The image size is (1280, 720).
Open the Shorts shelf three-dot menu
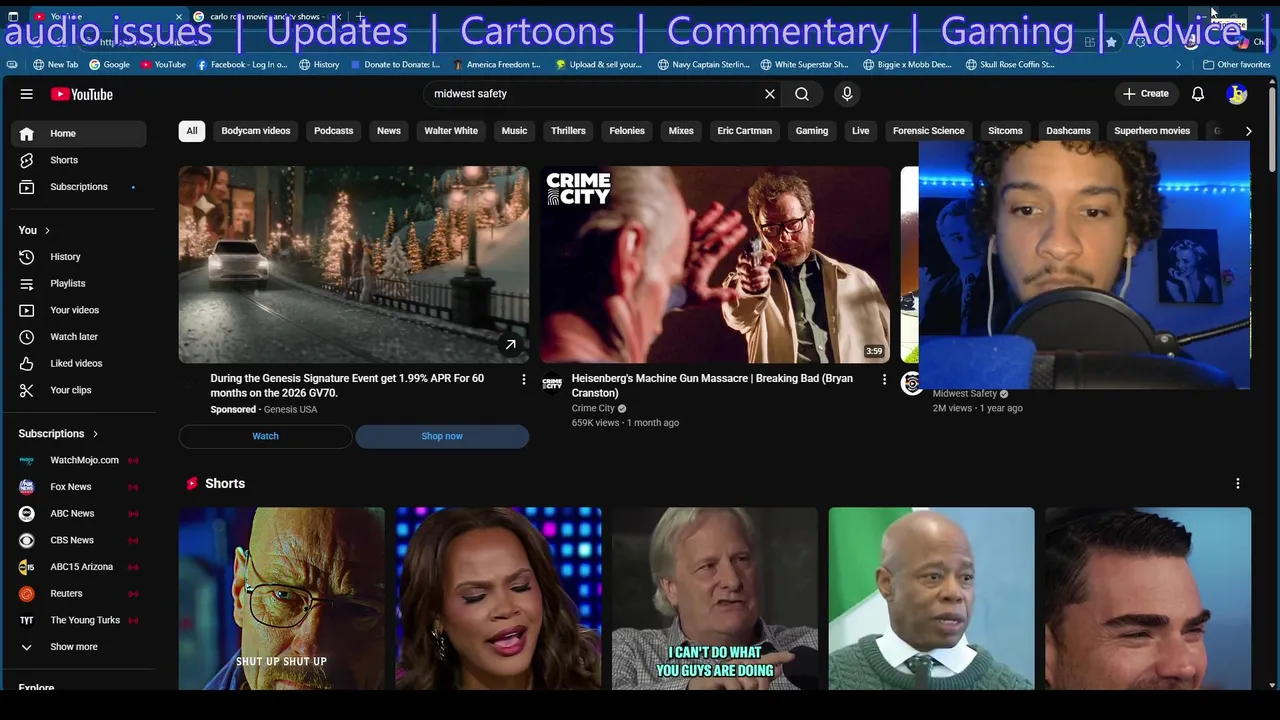click(1238, 484)
